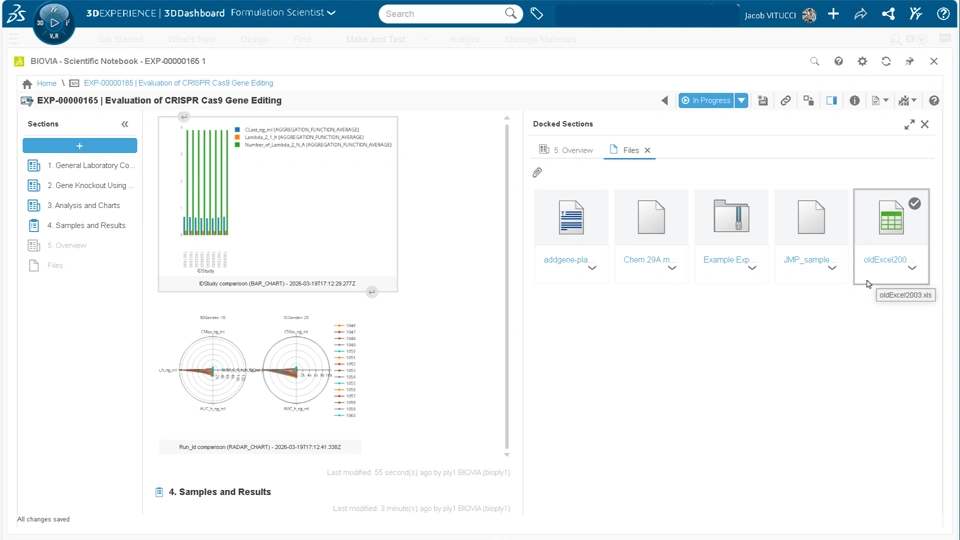
Task: Toggle the docked side panel icon
Action: coord(831,100)
